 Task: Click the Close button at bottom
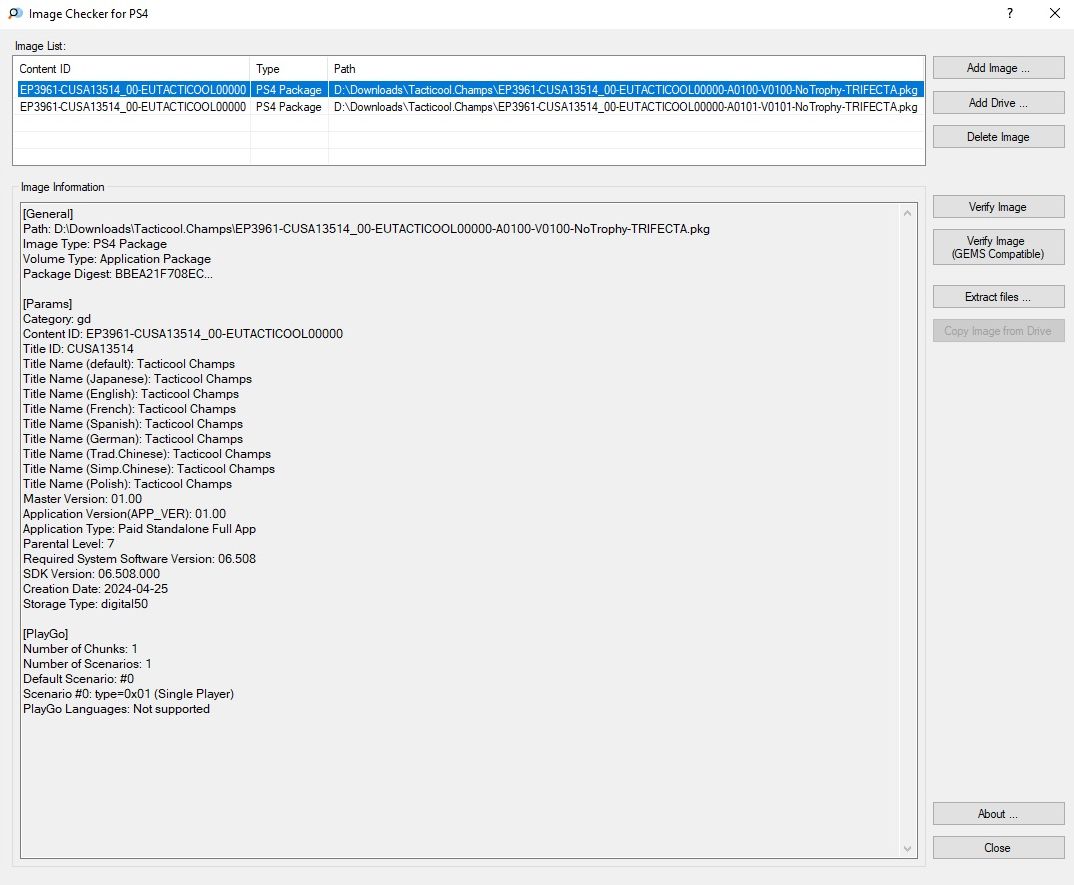click(998, 848)
